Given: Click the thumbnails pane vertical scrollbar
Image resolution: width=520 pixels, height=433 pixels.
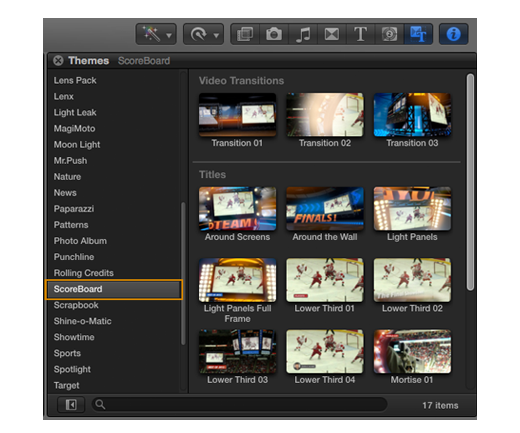Looking at the screenshot, I should point(470,182).
